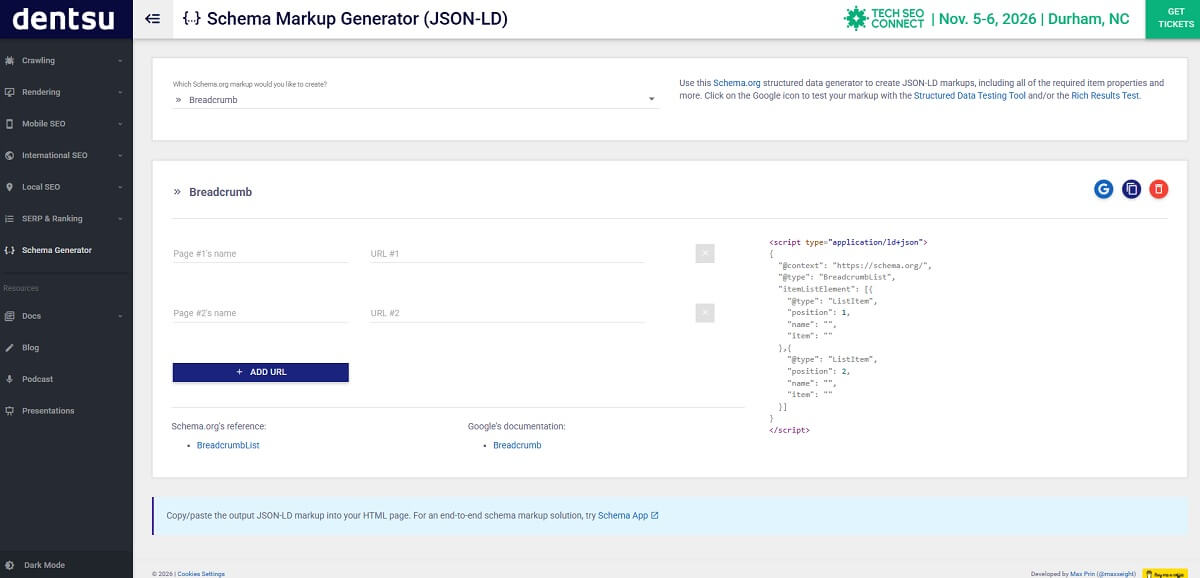Open the BreadcrumbList Schema.org reference link
Viewport: 1200px width, 578px height.
click(x=228, y=445)
